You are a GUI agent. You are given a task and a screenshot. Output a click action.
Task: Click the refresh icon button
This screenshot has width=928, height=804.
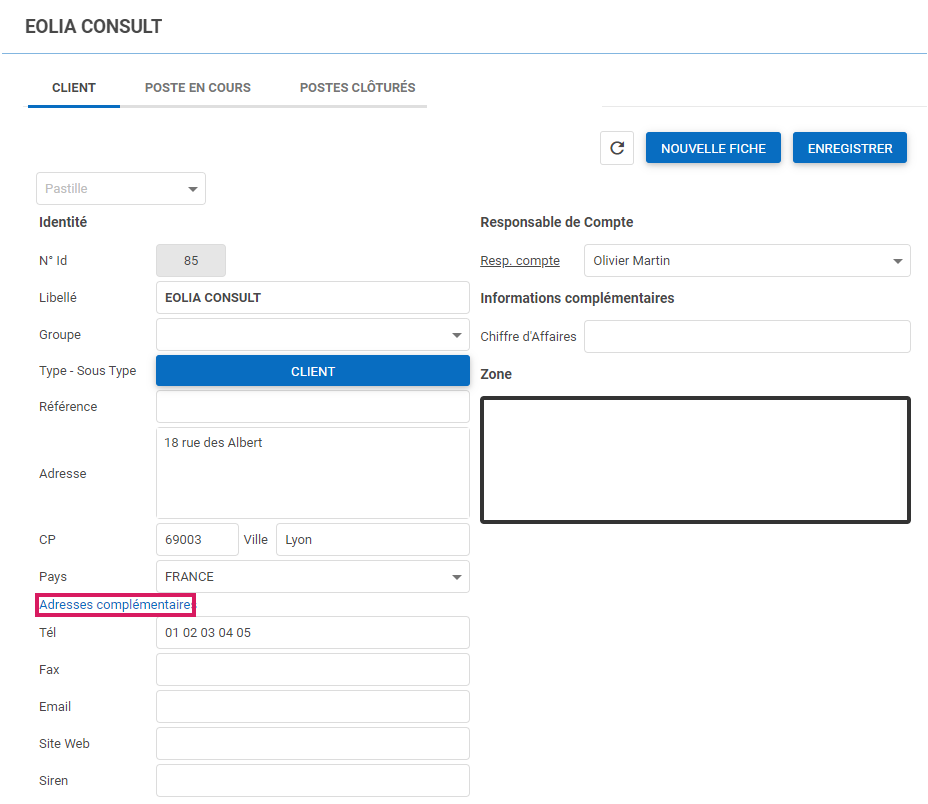[617, 148]
